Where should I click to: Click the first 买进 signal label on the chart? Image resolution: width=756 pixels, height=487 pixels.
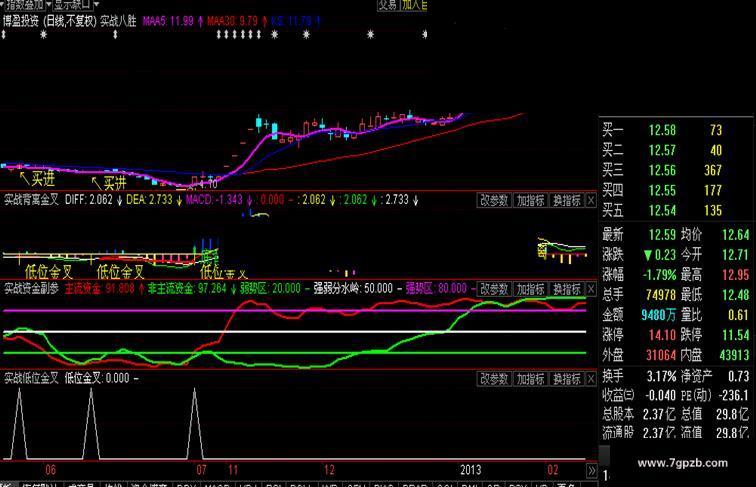42,179
